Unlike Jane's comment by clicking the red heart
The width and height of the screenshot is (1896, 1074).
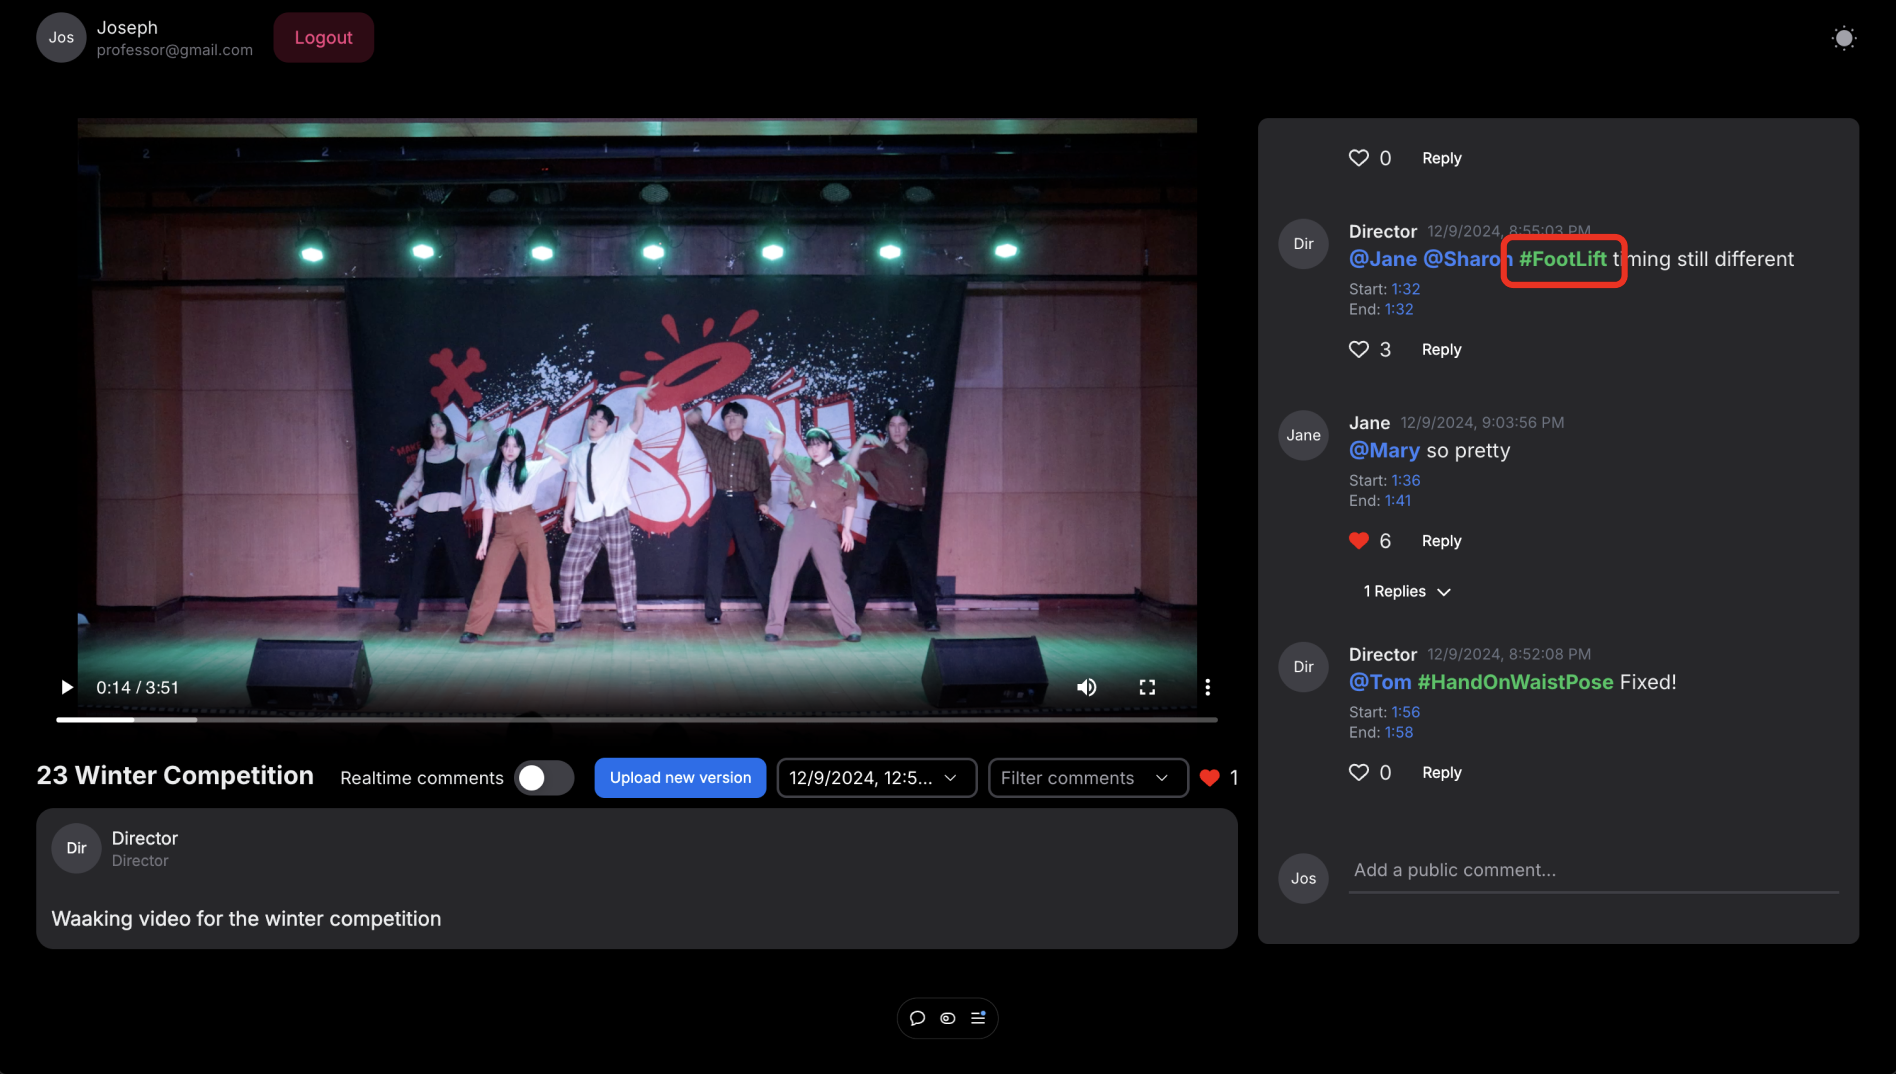[x=1358, y=540]
